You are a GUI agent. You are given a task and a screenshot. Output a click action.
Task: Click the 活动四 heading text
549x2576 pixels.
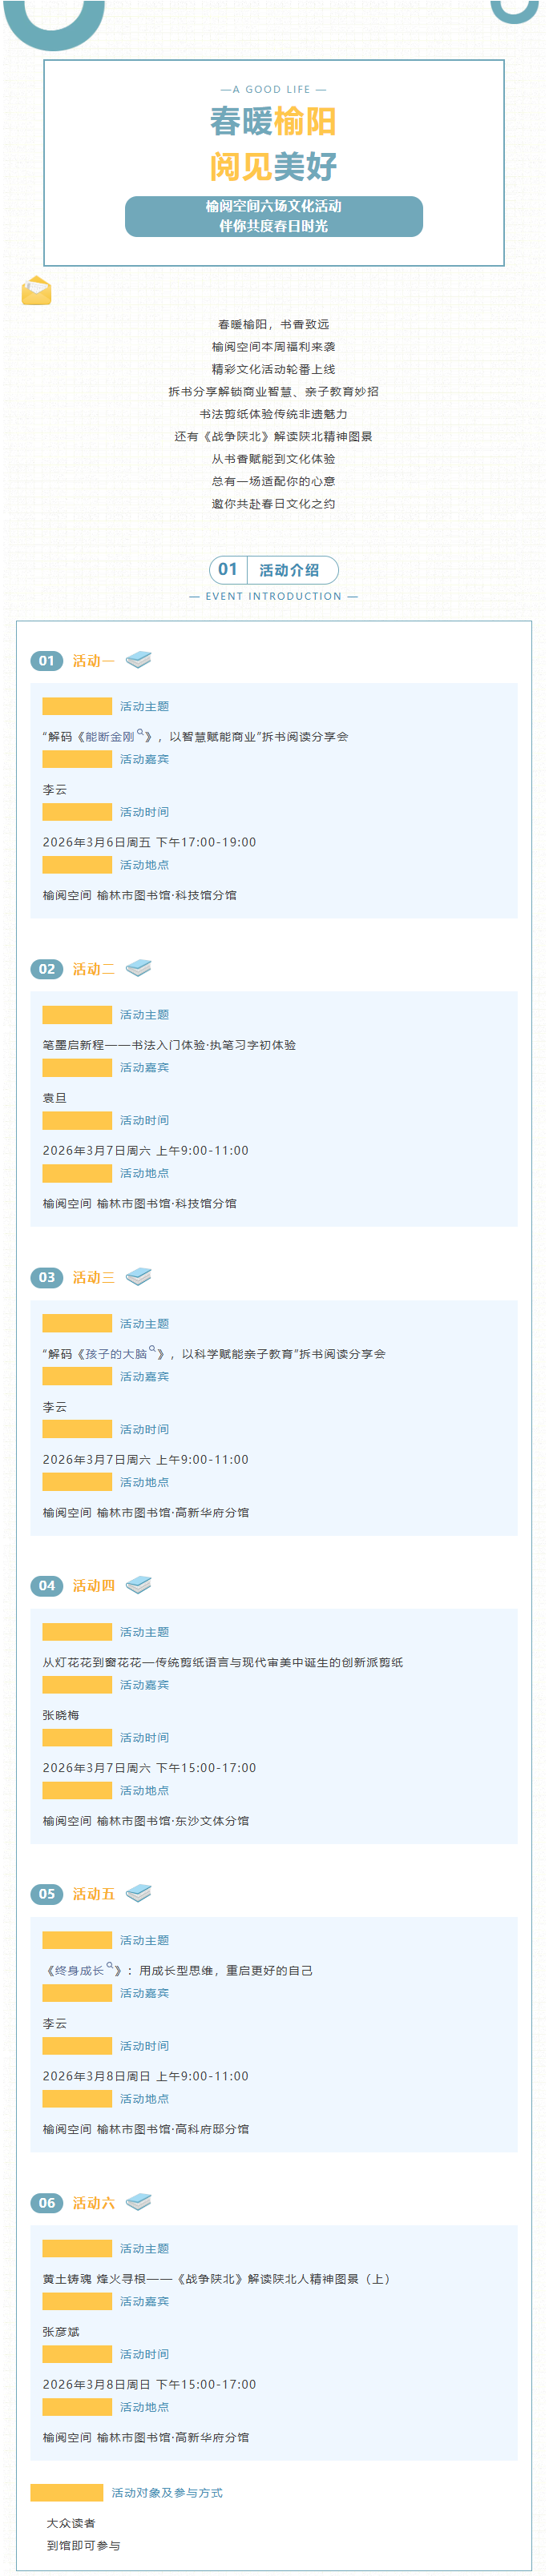(93, 1585)
